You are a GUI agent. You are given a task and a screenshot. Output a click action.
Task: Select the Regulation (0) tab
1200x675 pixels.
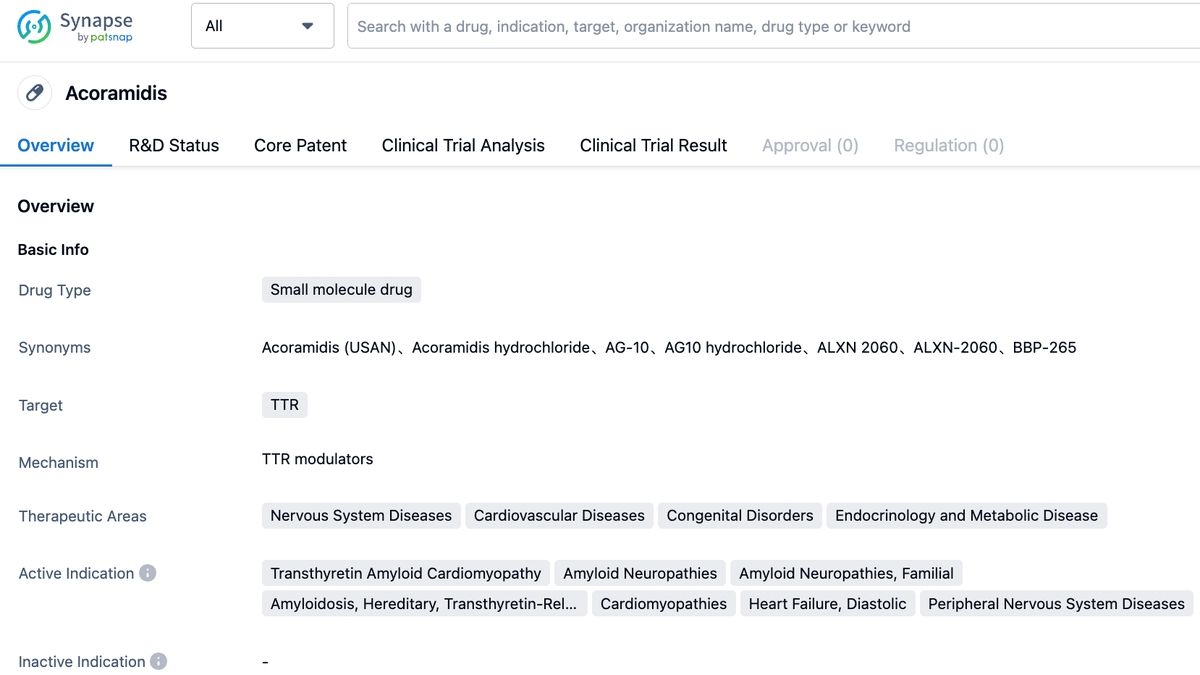948,145
